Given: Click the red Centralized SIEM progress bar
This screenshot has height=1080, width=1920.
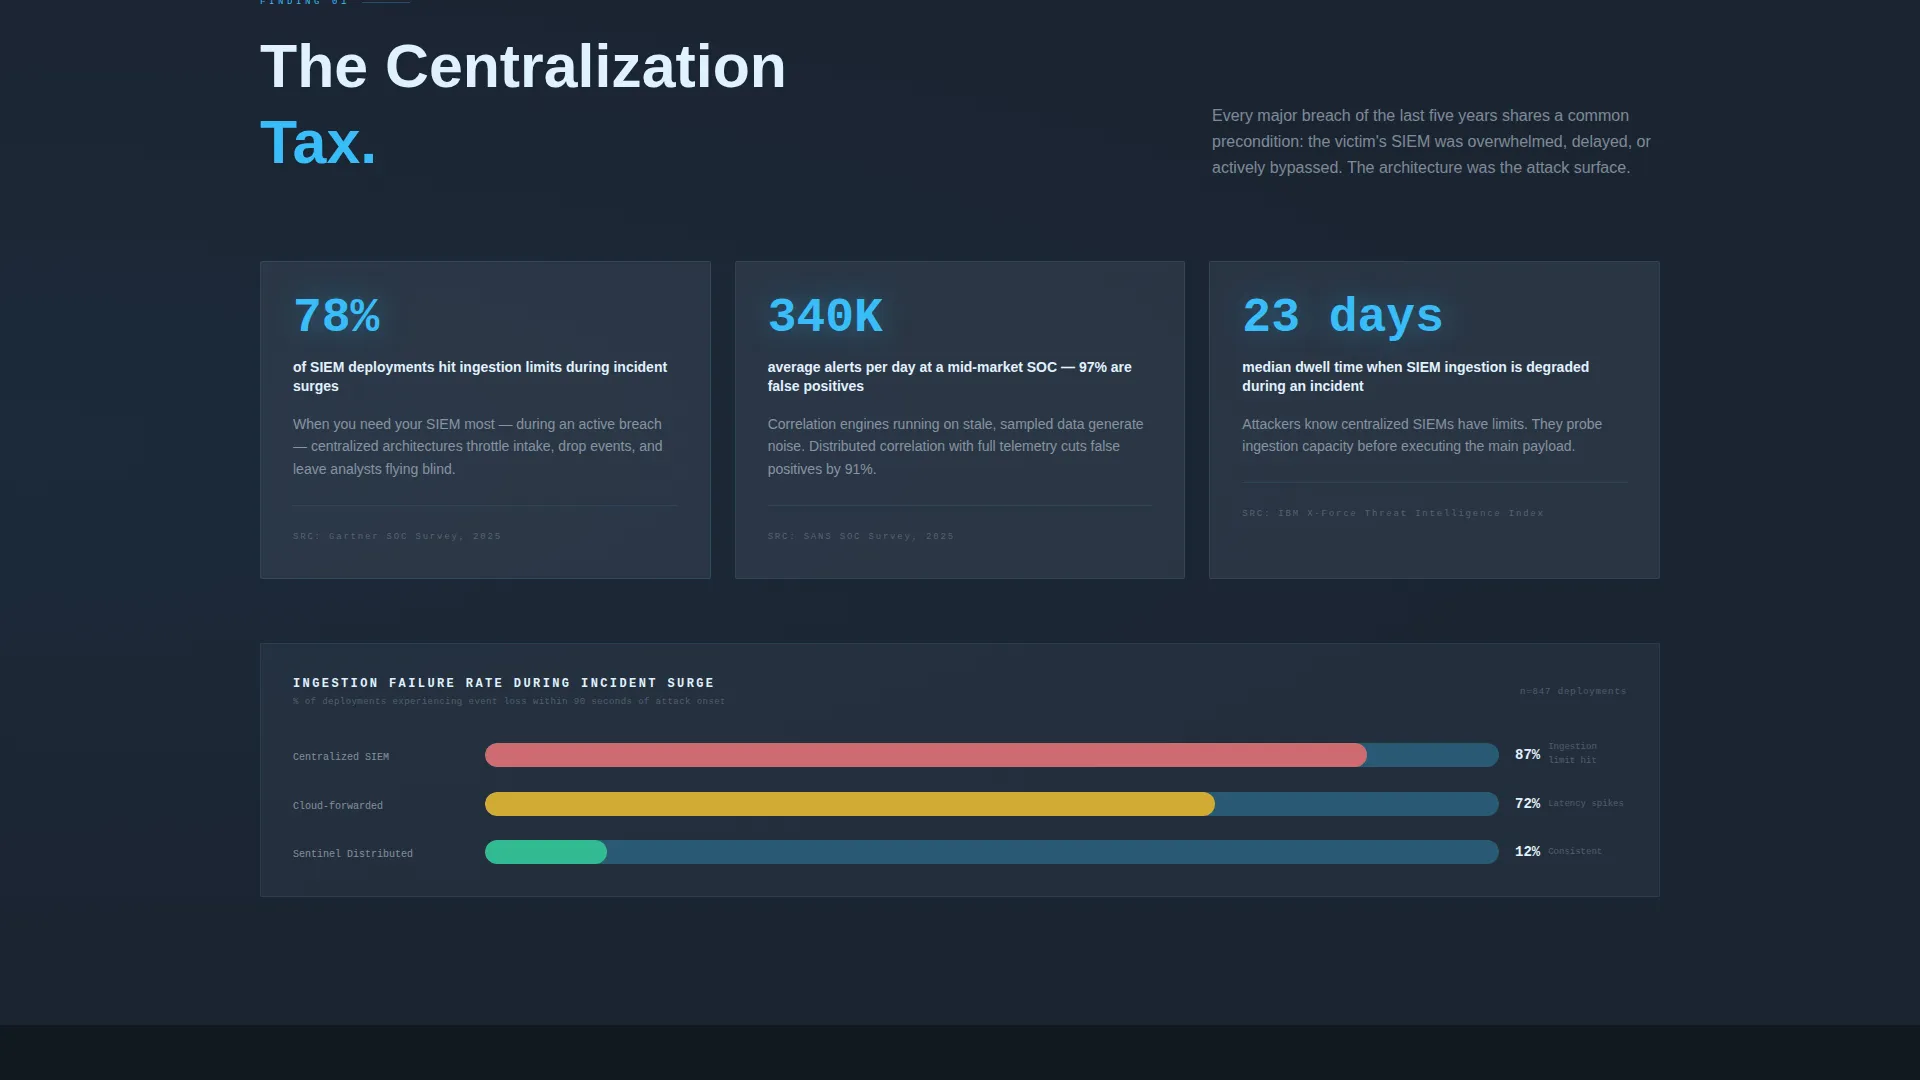Looking at the screenshot, I should pos(926,755).
